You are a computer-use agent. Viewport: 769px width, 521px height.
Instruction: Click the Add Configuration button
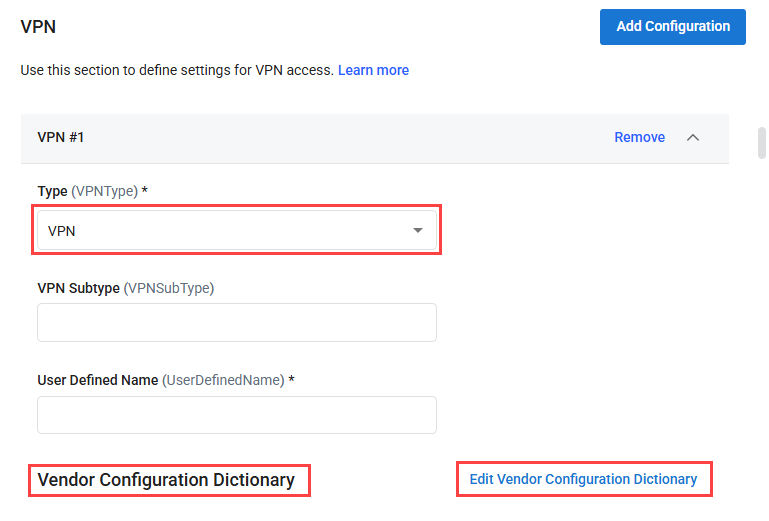pos(672,27)
